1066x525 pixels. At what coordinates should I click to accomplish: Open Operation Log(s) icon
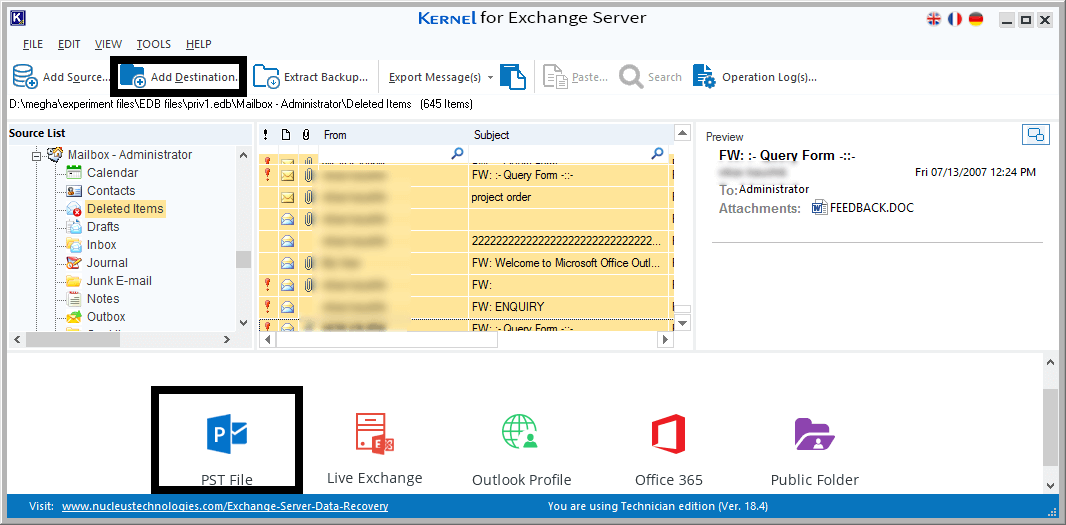704,77
